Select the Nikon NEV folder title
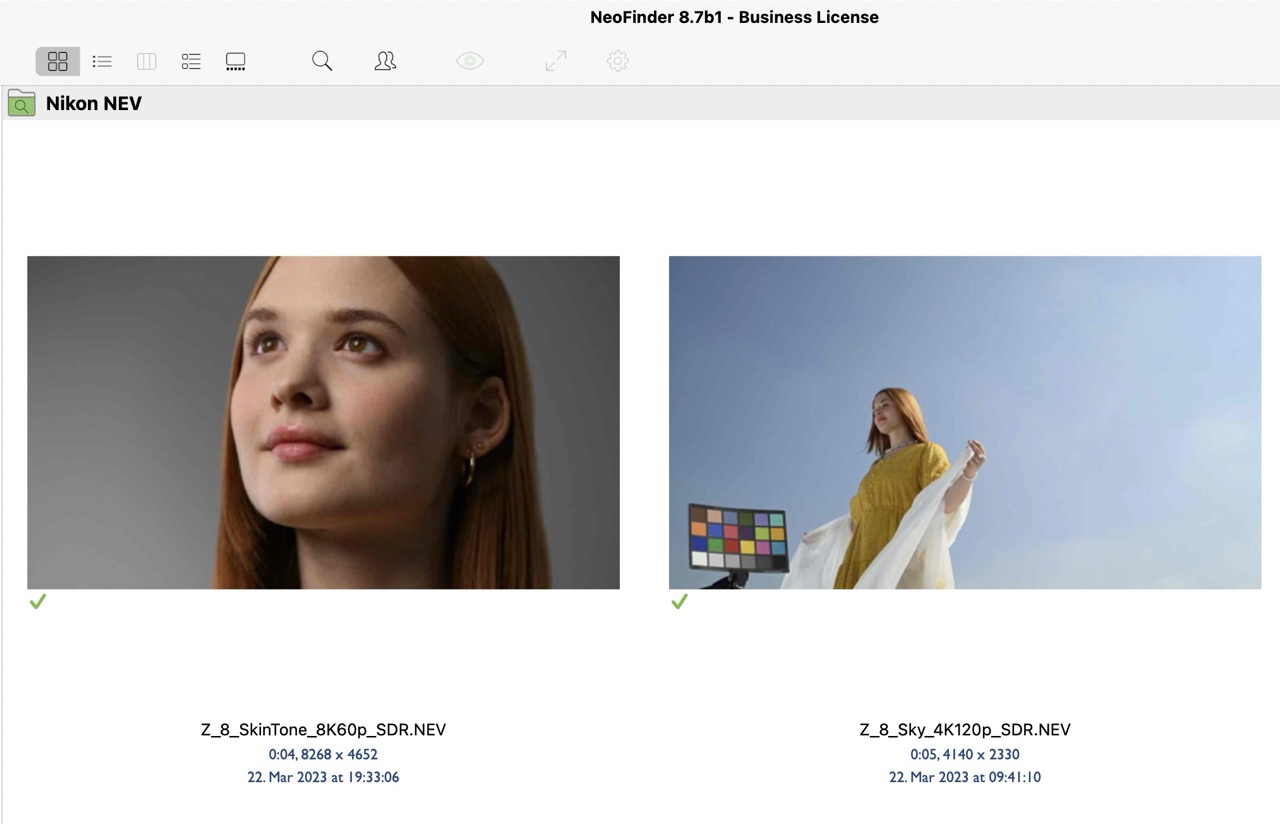Image resolution: width=1280 pixels, height=824 pixels. pos(94,104)
